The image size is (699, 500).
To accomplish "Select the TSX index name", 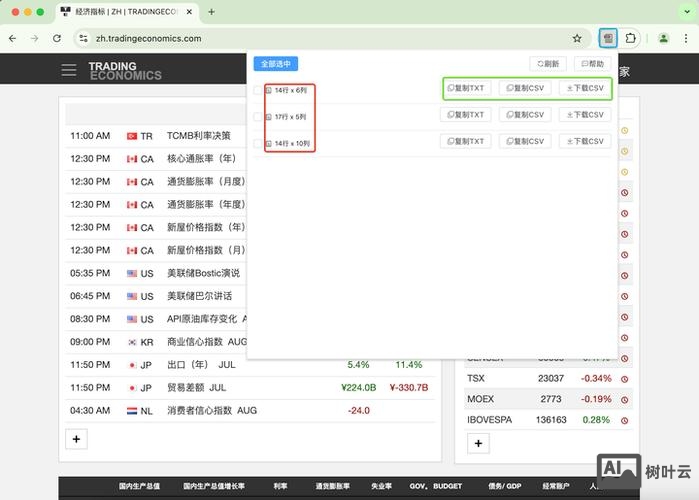I will click(x=476, y=379).
